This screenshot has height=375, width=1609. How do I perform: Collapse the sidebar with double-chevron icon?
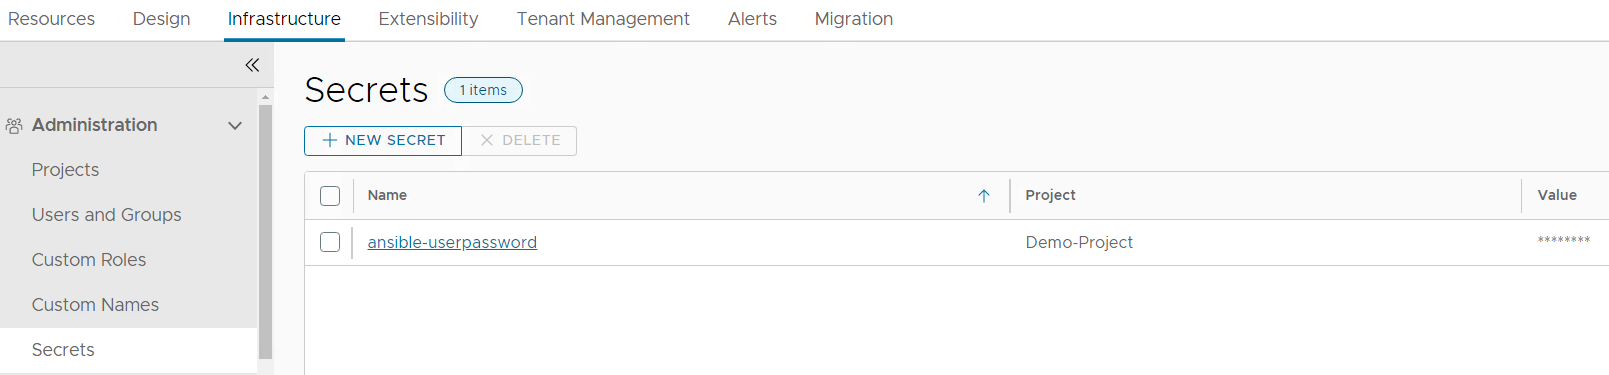[x=252, y=65]
